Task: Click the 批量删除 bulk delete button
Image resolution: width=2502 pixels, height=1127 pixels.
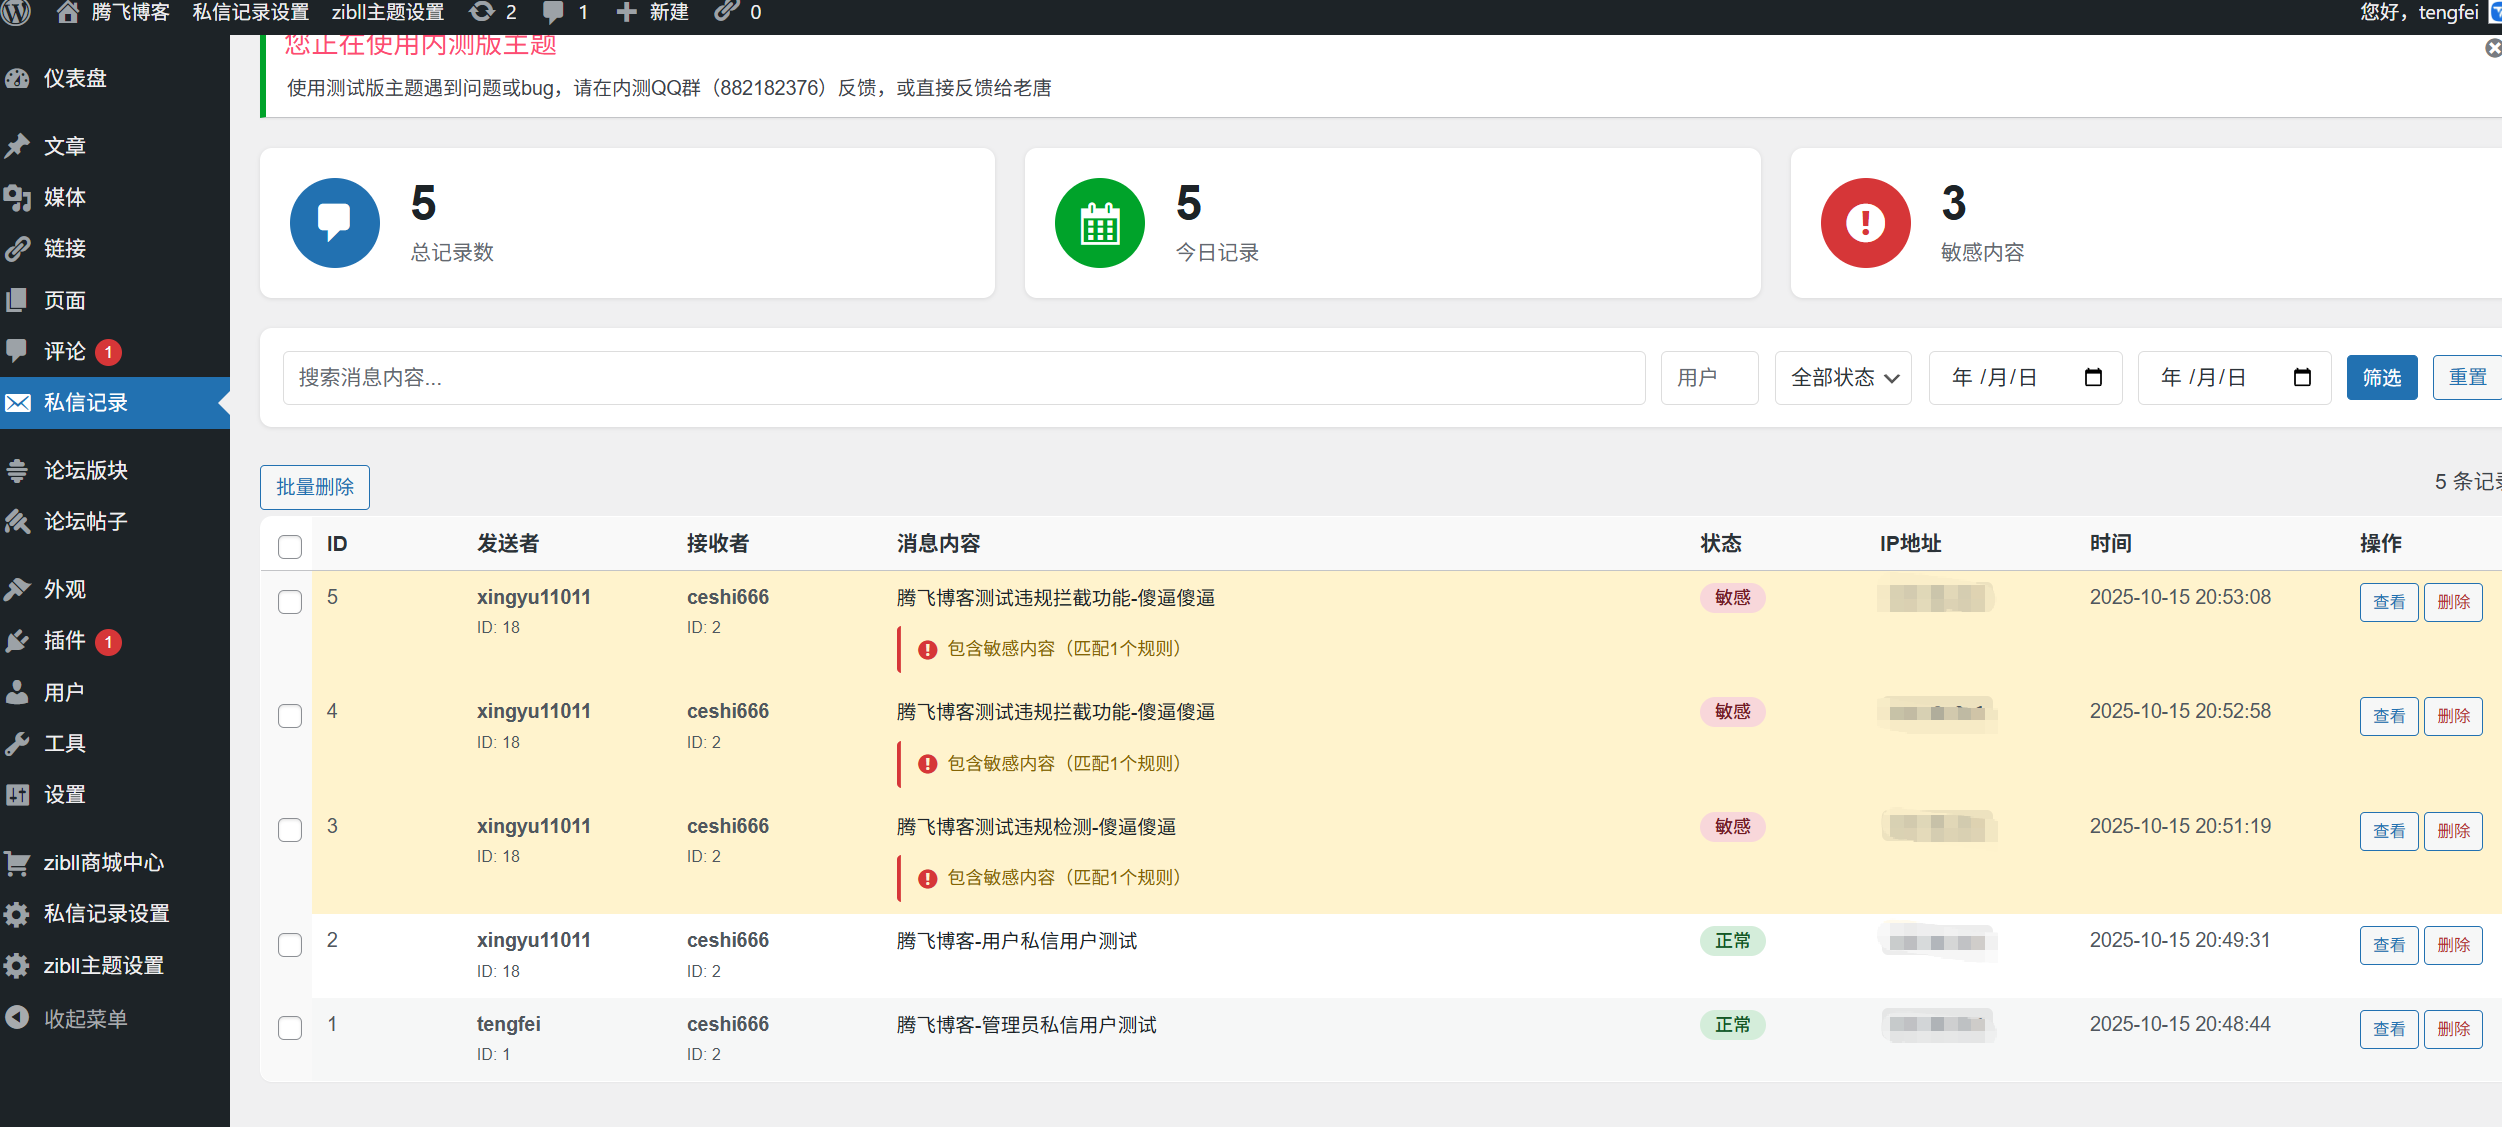Action: tap(314, 487)
